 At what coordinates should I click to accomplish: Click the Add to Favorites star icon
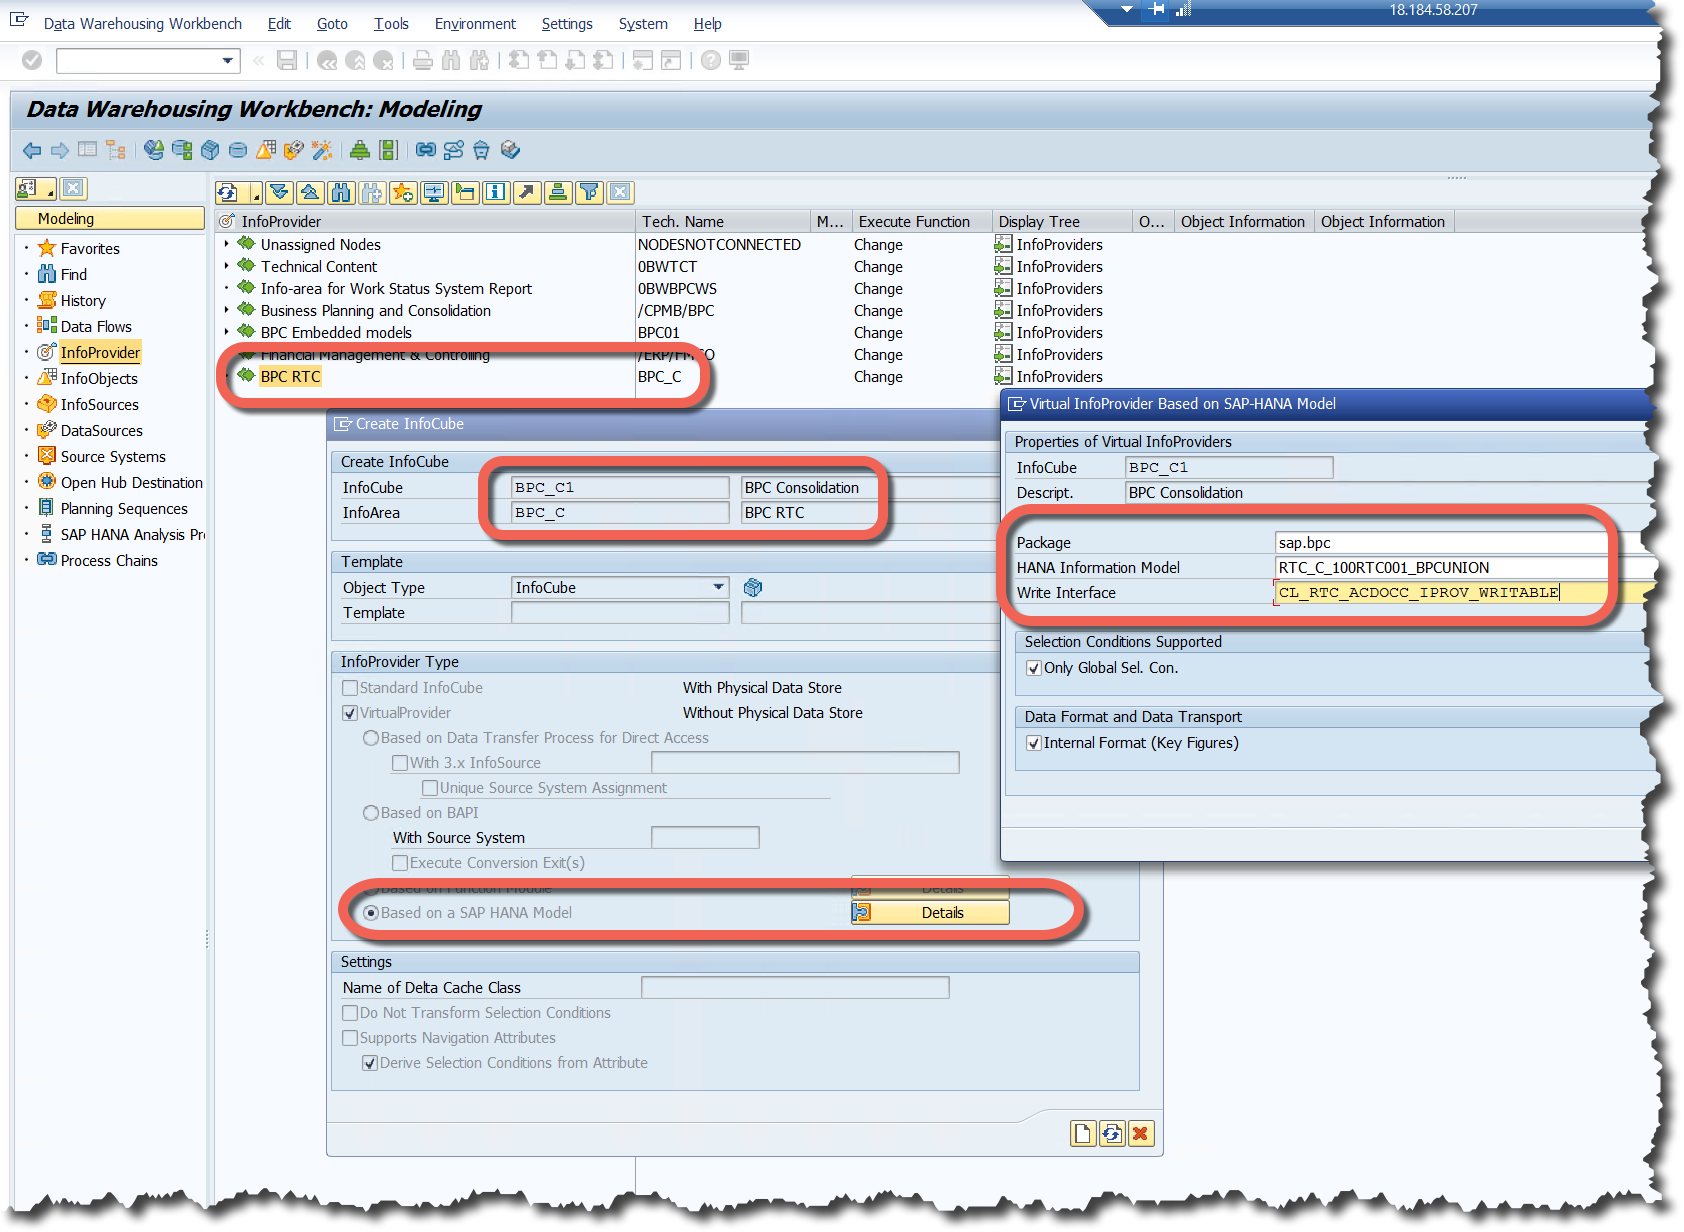(x=403, y=193)
